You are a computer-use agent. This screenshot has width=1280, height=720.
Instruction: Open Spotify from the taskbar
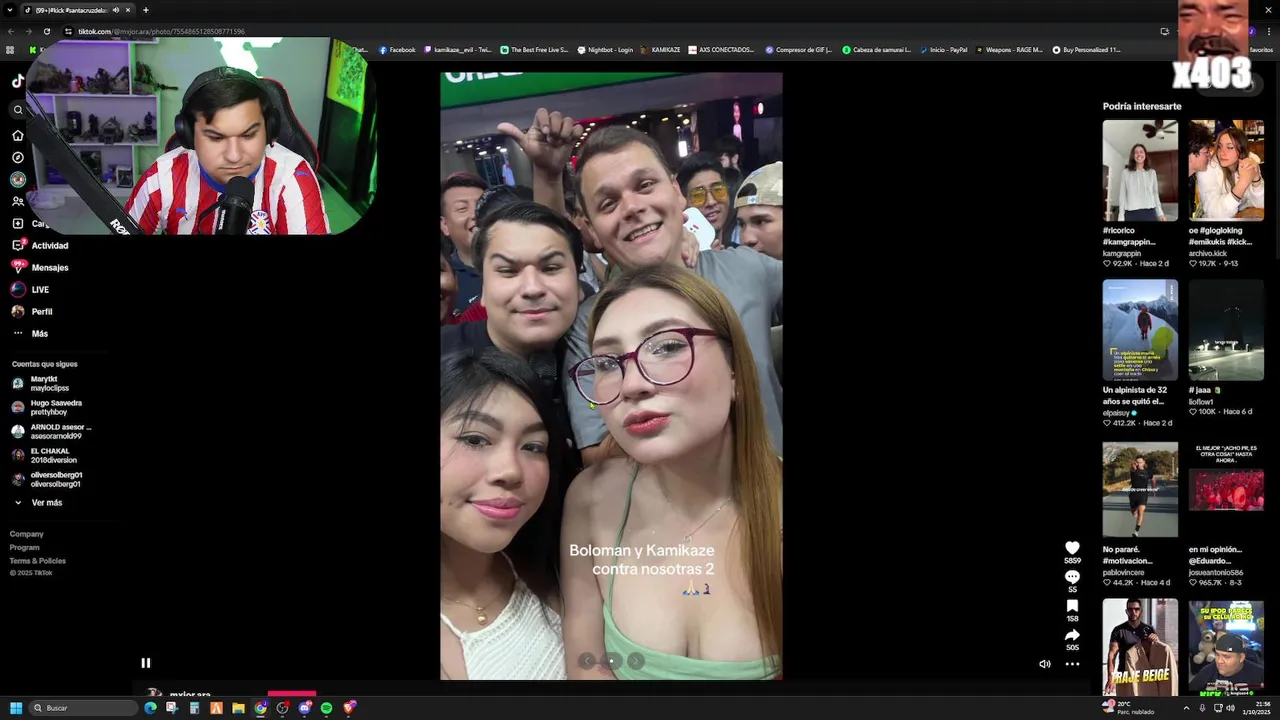[x=326, y=708]
